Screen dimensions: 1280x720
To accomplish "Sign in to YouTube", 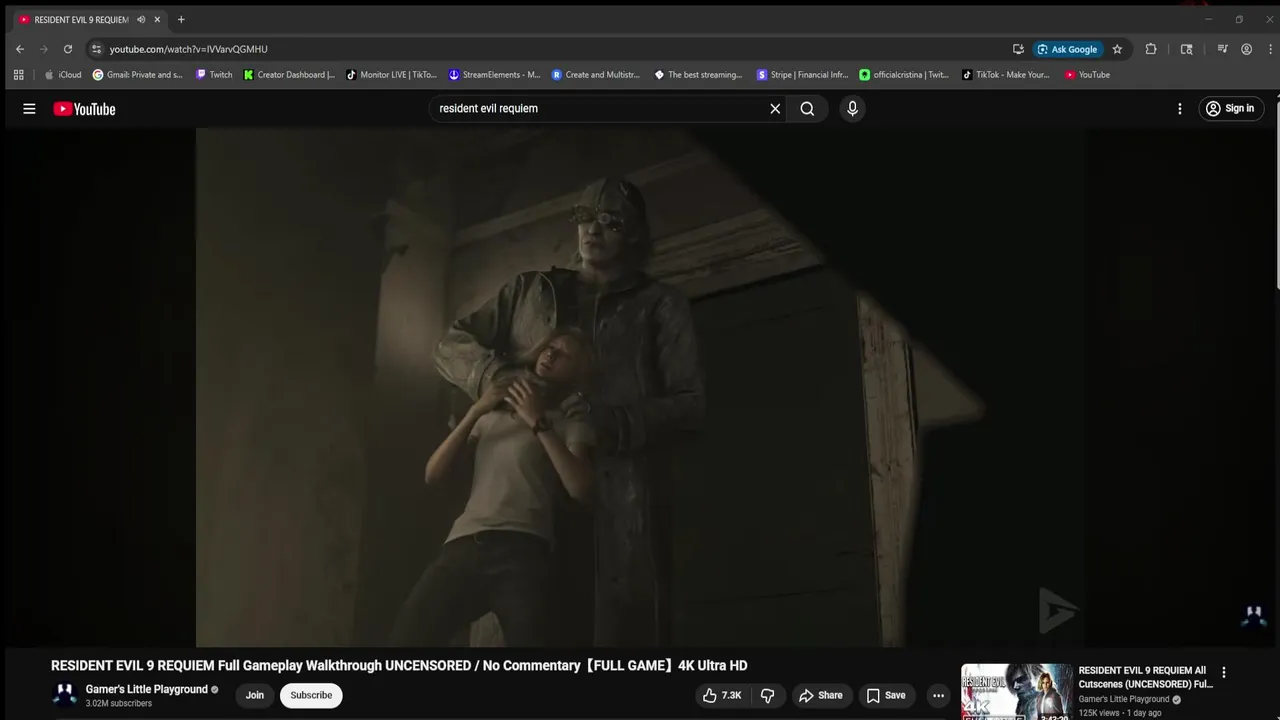I will pyautogui.click(x=1231, y=109).
